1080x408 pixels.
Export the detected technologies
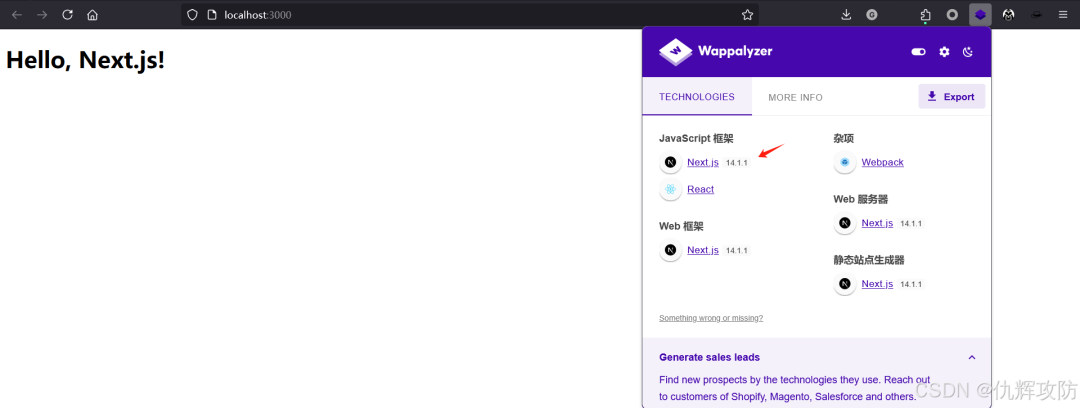point(951,96)
